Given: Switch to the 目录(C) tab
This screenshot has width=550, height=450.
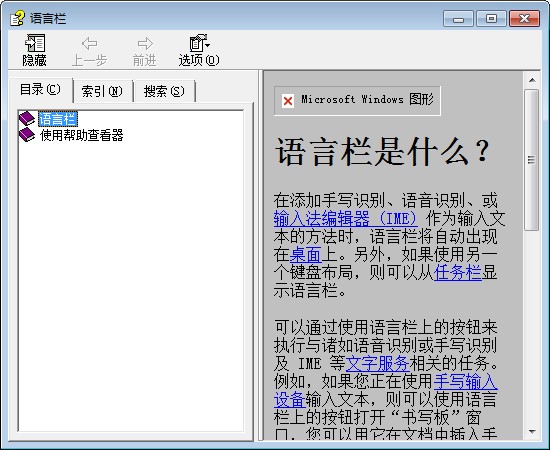Looking at the screenshot, I should pyautogui.click(x=40, y=89).
